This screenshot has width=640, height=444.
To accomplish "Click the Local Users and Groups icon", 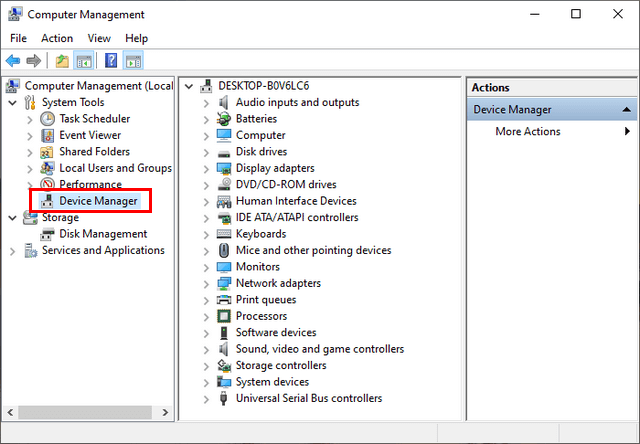I will pyautogui.click(x=47, y=168).
